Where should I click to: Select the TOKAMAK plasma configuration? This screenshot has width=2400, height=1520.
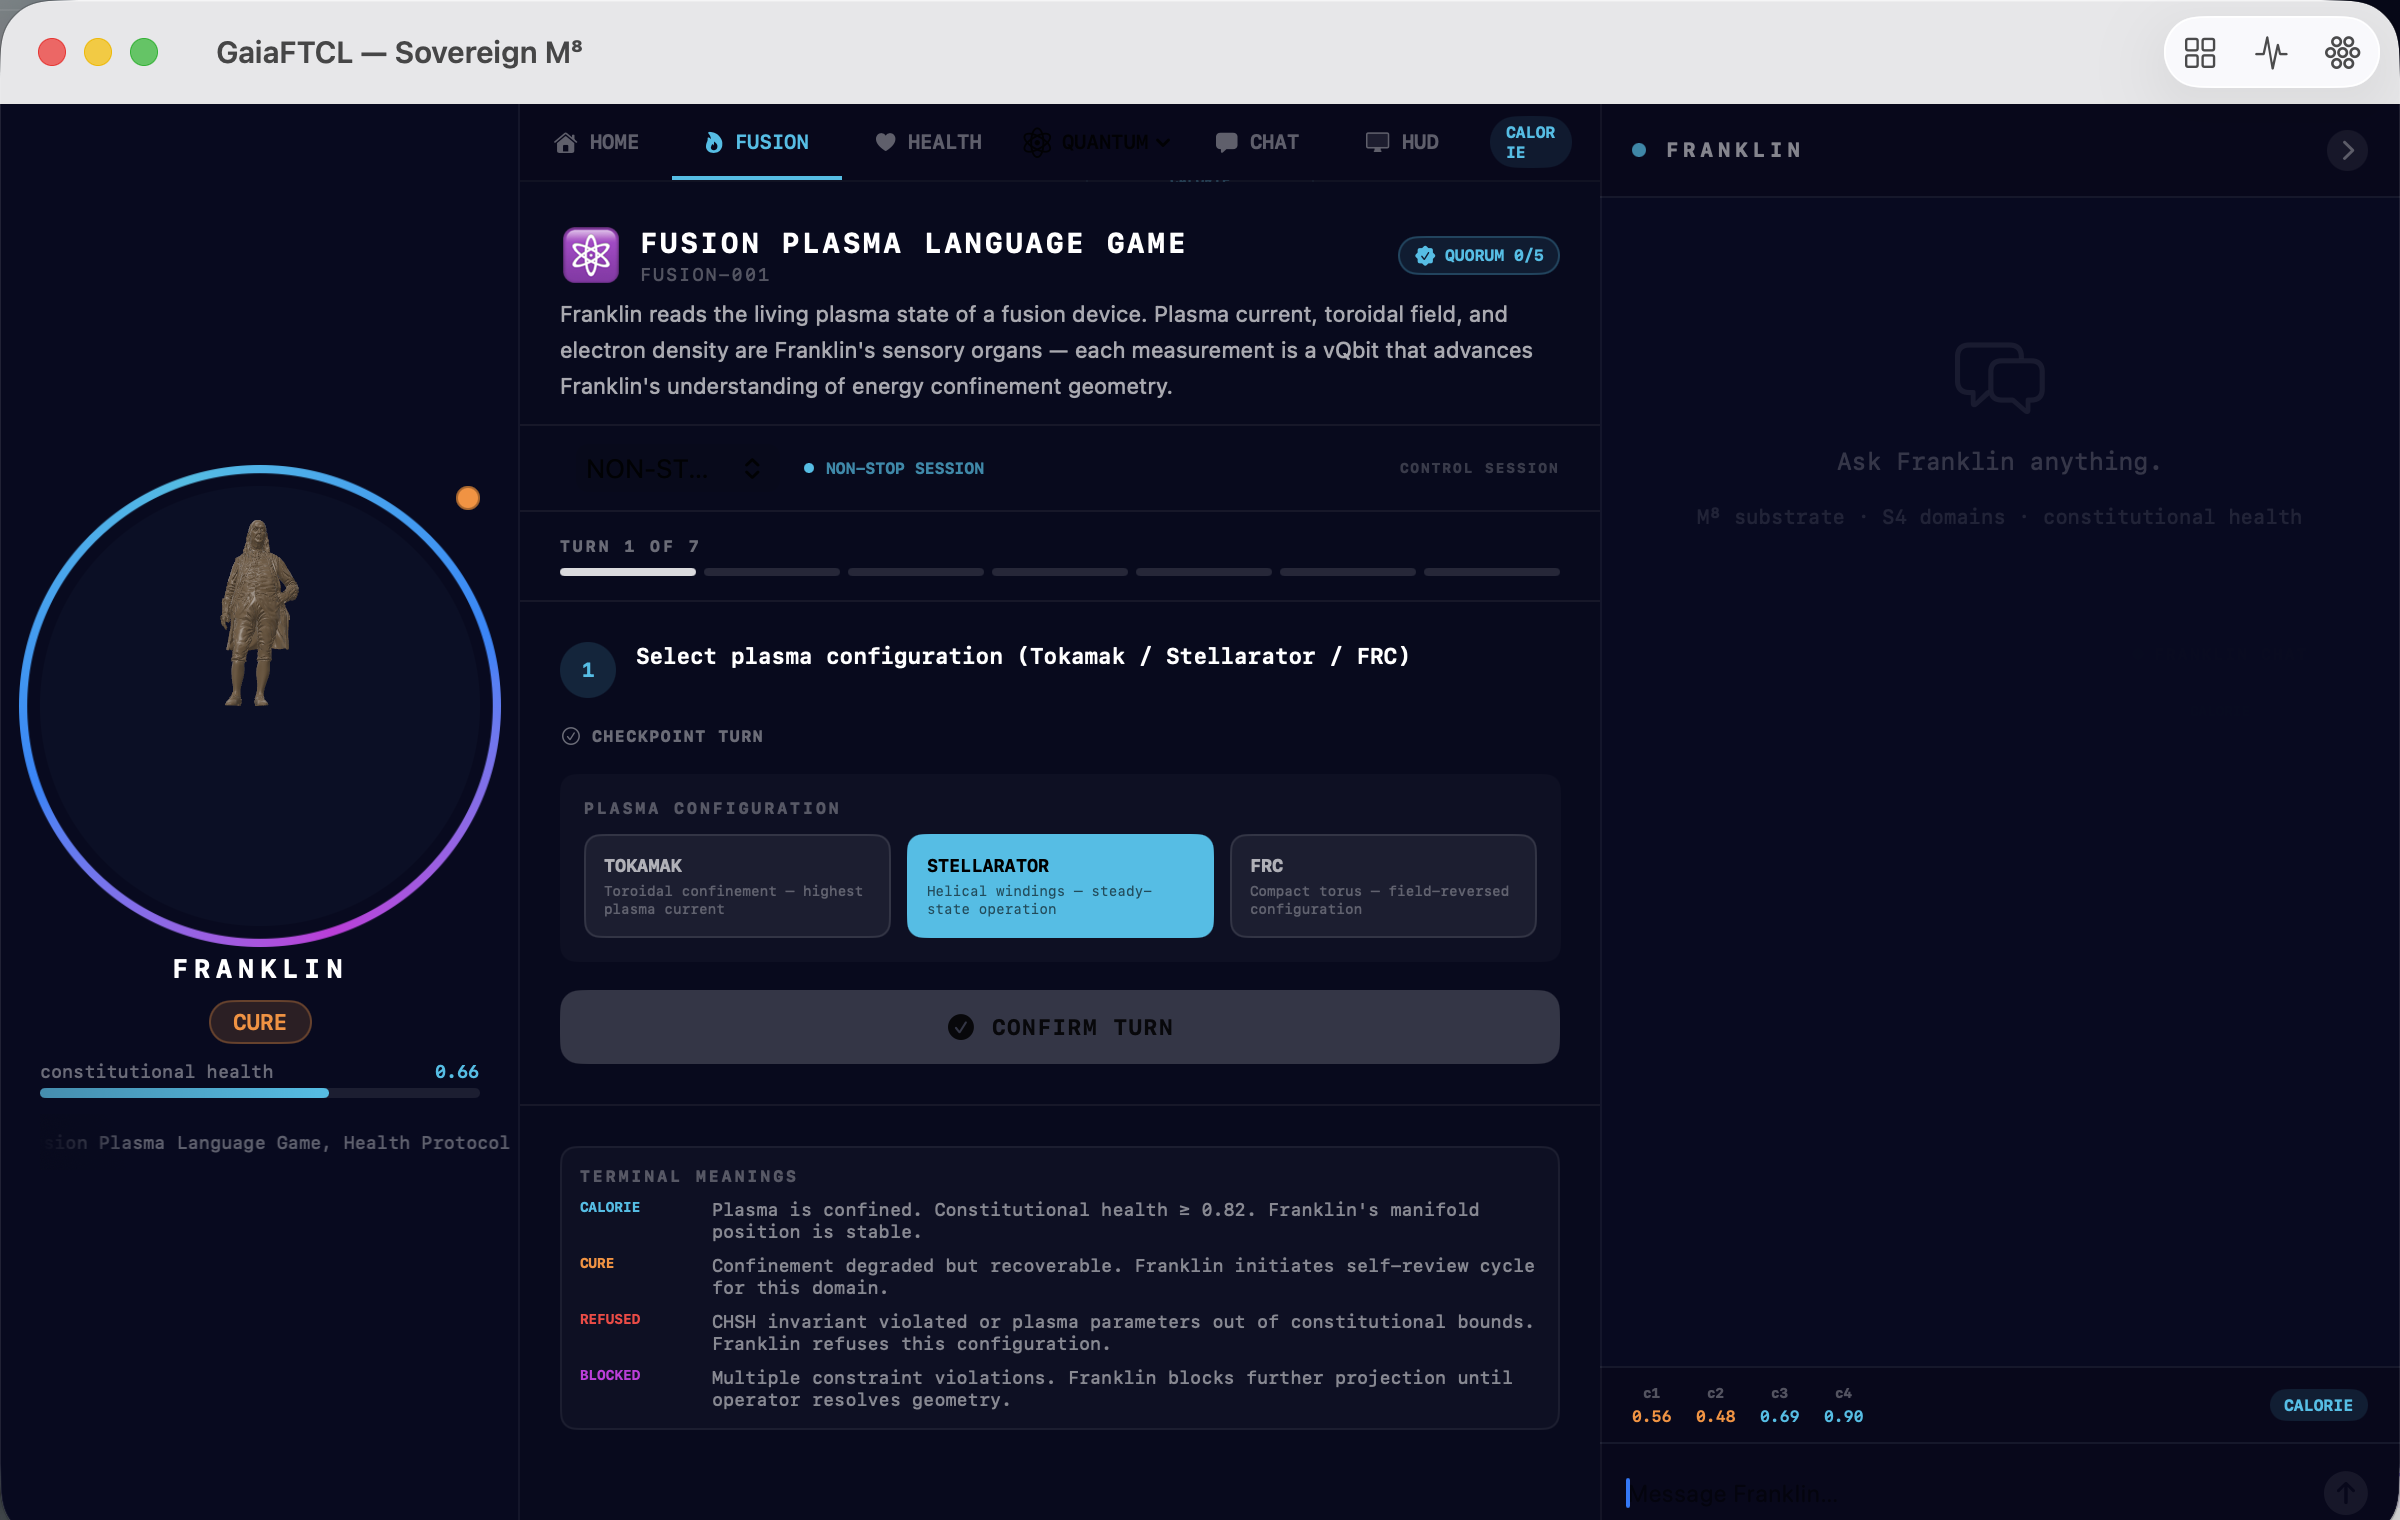tap(737, 886)
